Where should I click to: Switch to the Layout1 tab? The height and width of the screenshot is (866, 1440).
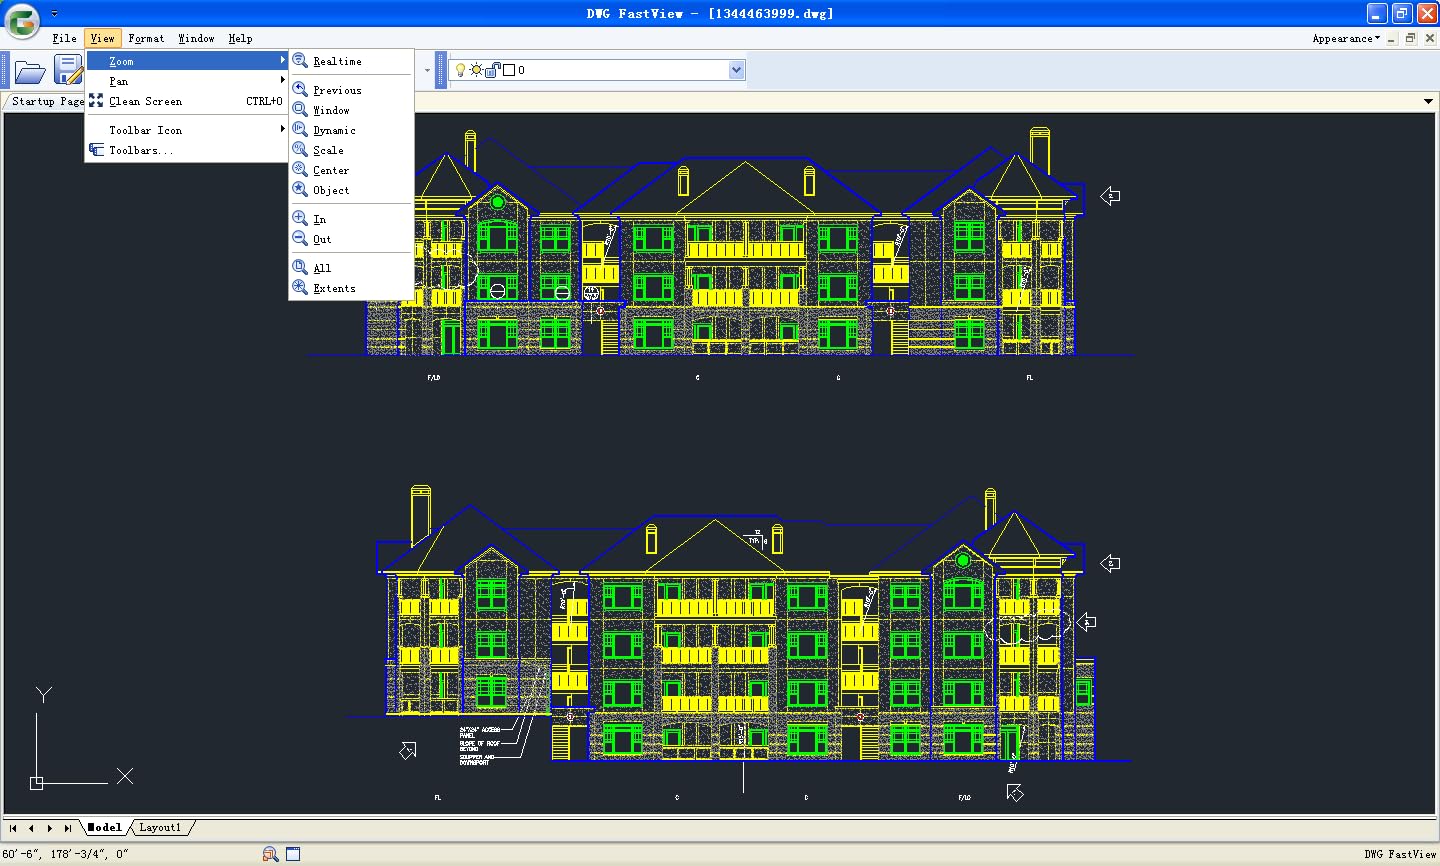click(160, 828)
